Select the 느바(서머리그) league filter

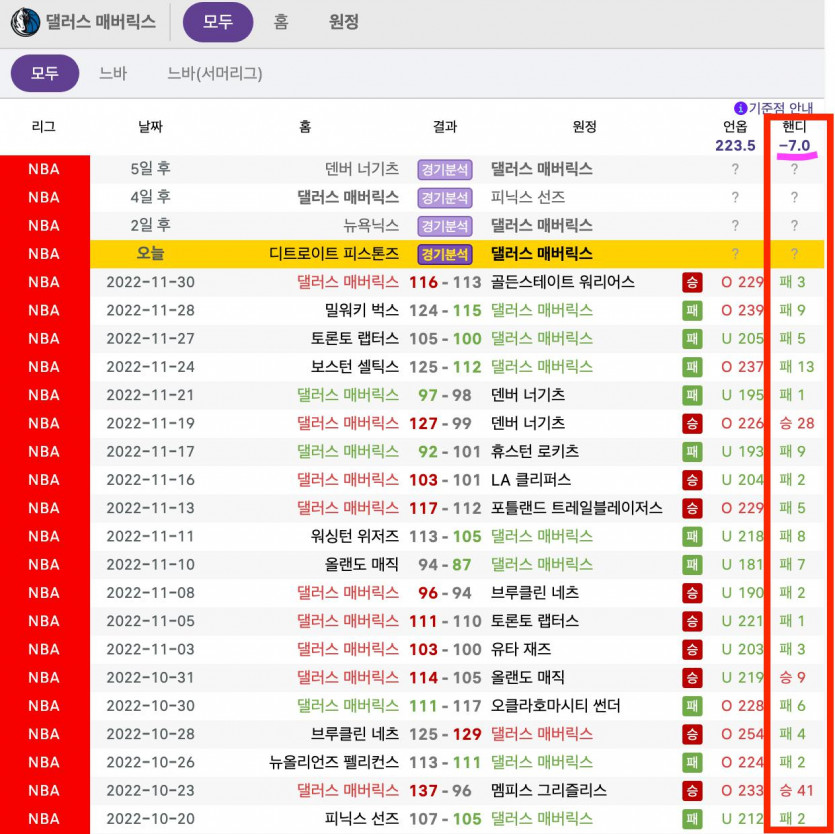(x=215, y=73)
